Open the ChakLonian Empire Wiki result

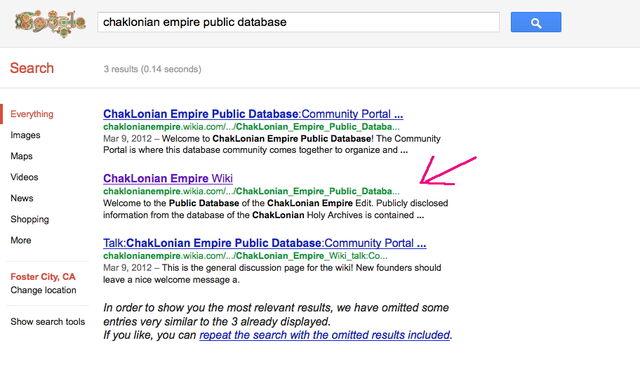click(168, 178)
